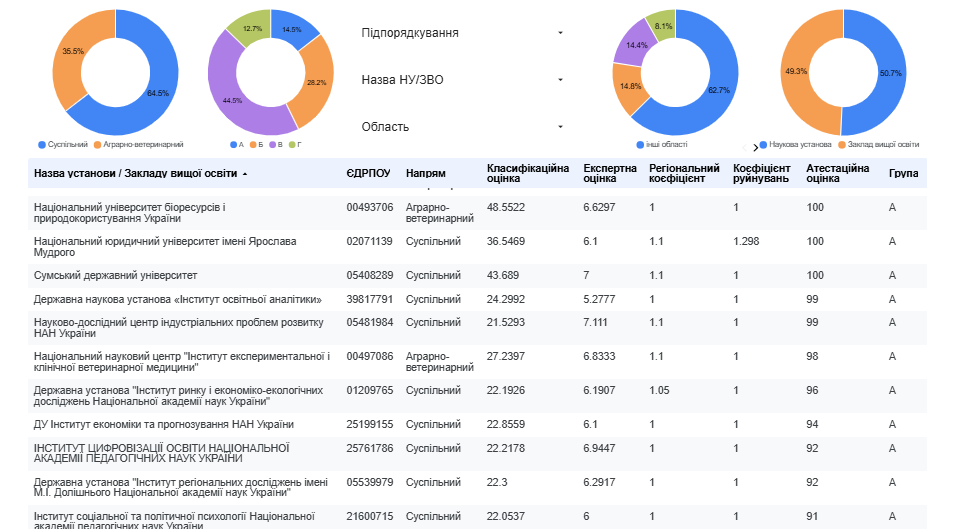Sort by Атестаційна оцінка column header
The width and height of the screenshot is (968, 529).
[x=837, y=173]
